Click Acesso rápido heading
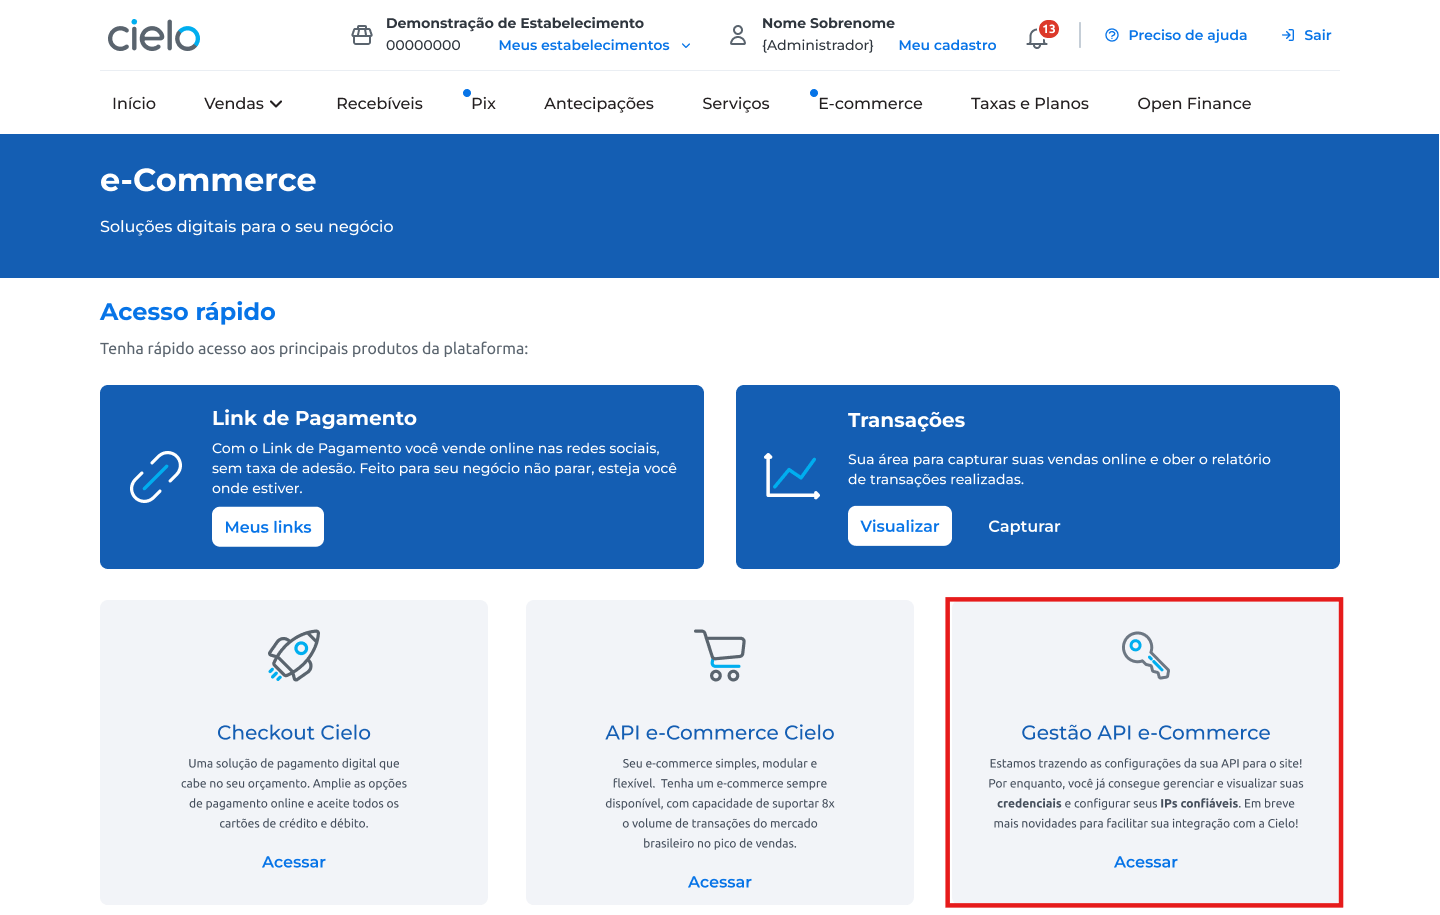1440x915 pixels. (188, 312)
